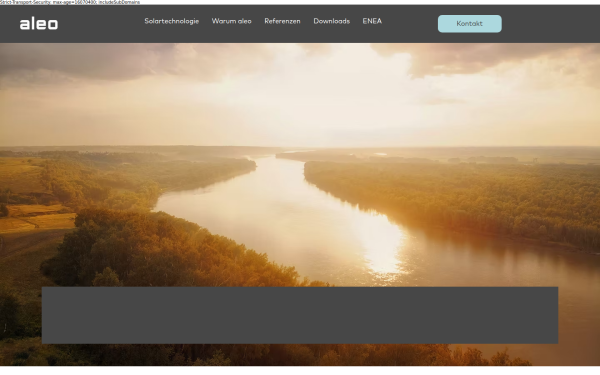Open the Warum aleo menu item
Screen dimensions: 600x375
(232, 21)
